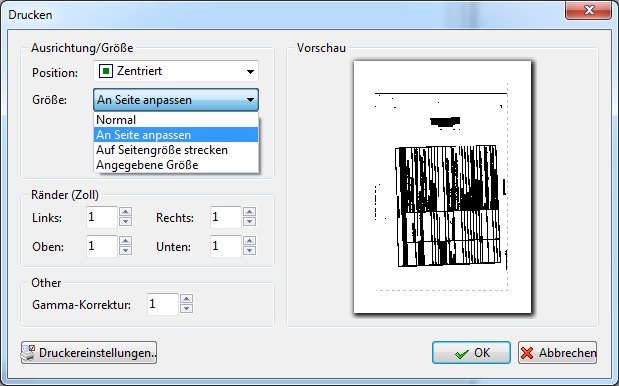Screen dimensions: 619x386
Task: Click the page preview thumbnail
Action: [x=443, y=187]
